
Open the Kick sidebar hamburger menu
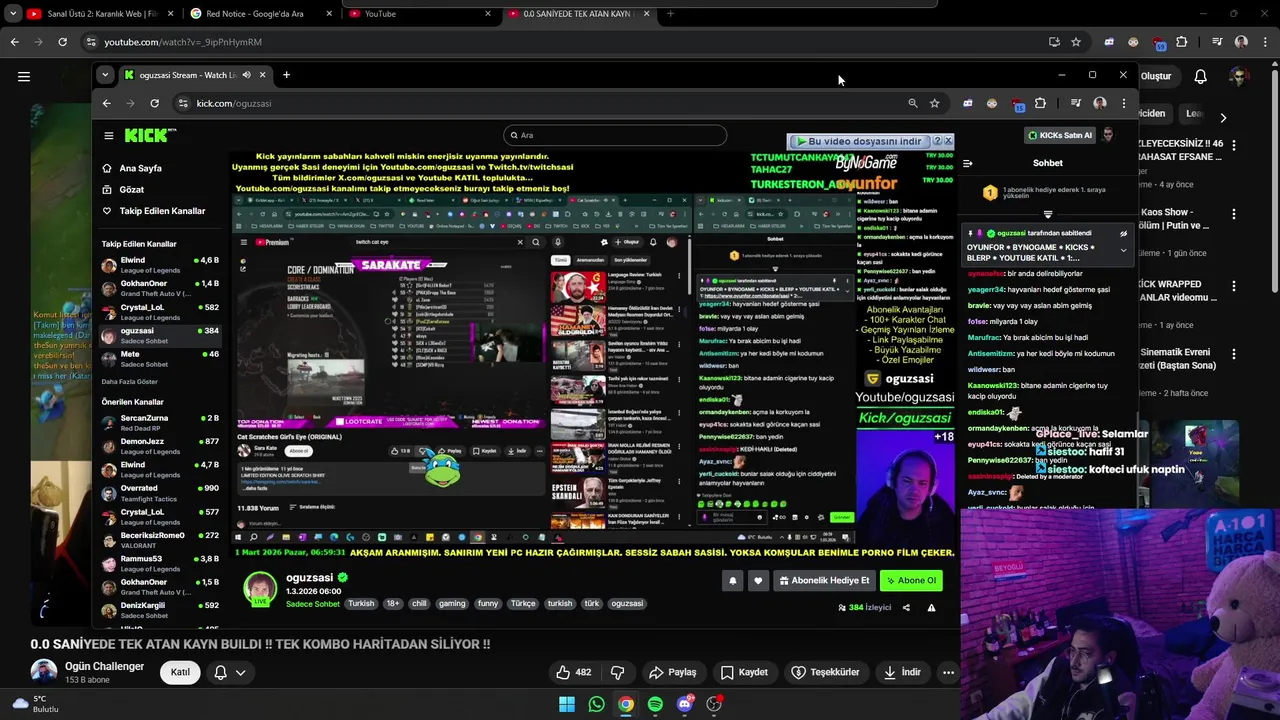108,135
